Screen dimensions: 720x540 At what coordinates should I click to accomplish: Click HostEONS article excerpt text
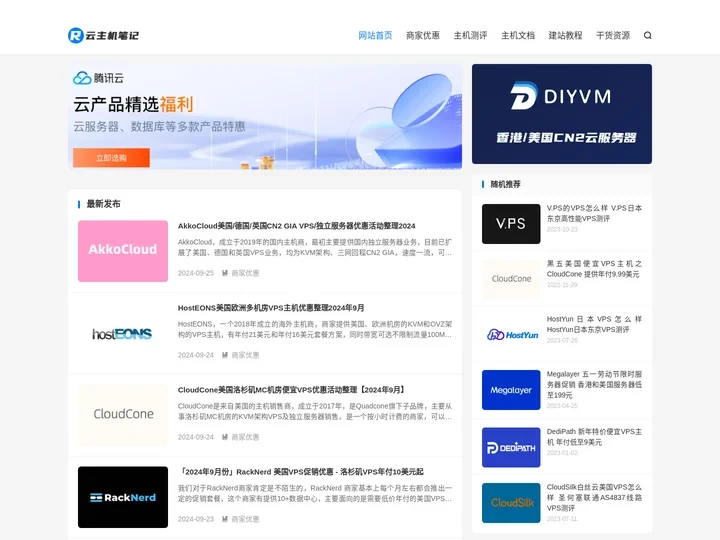[x=315, y=329]
